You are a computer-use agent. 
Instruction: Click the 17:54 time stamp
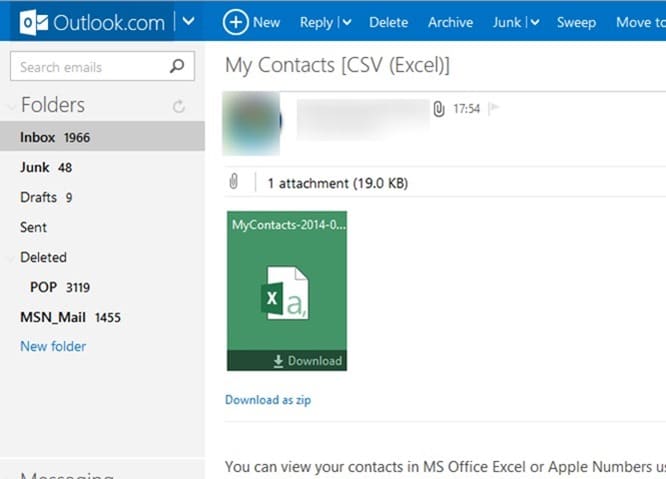click(x=466, y=109)
